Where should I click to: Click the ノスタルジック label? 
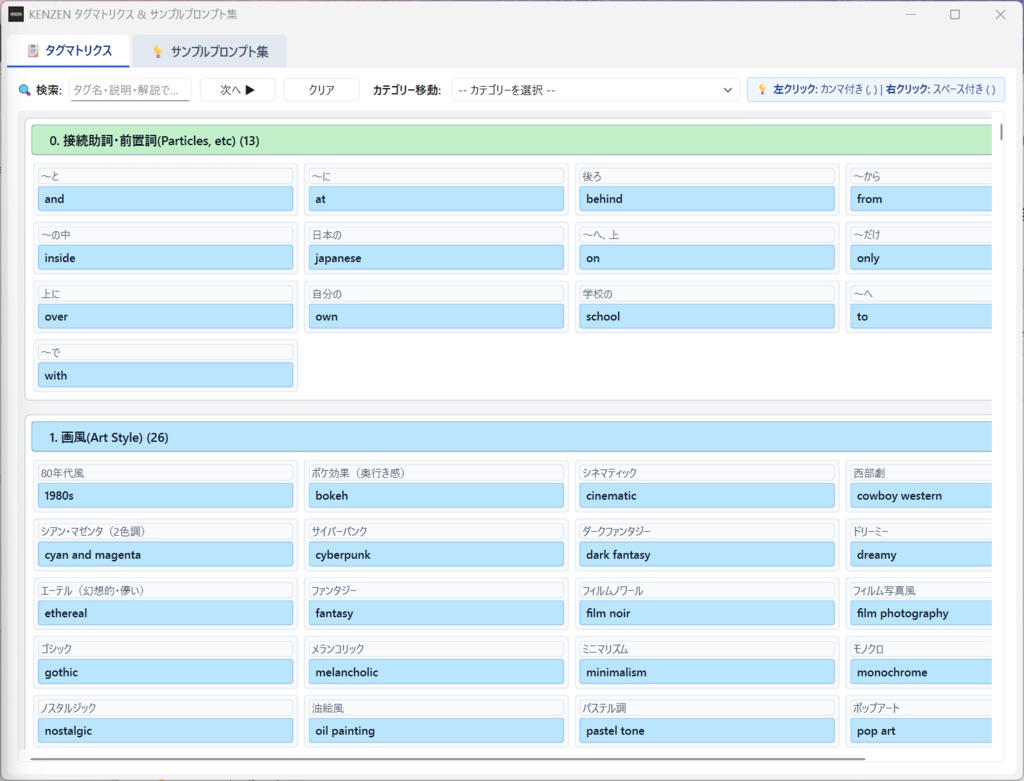pyautogui.click(x=165, y=707)
